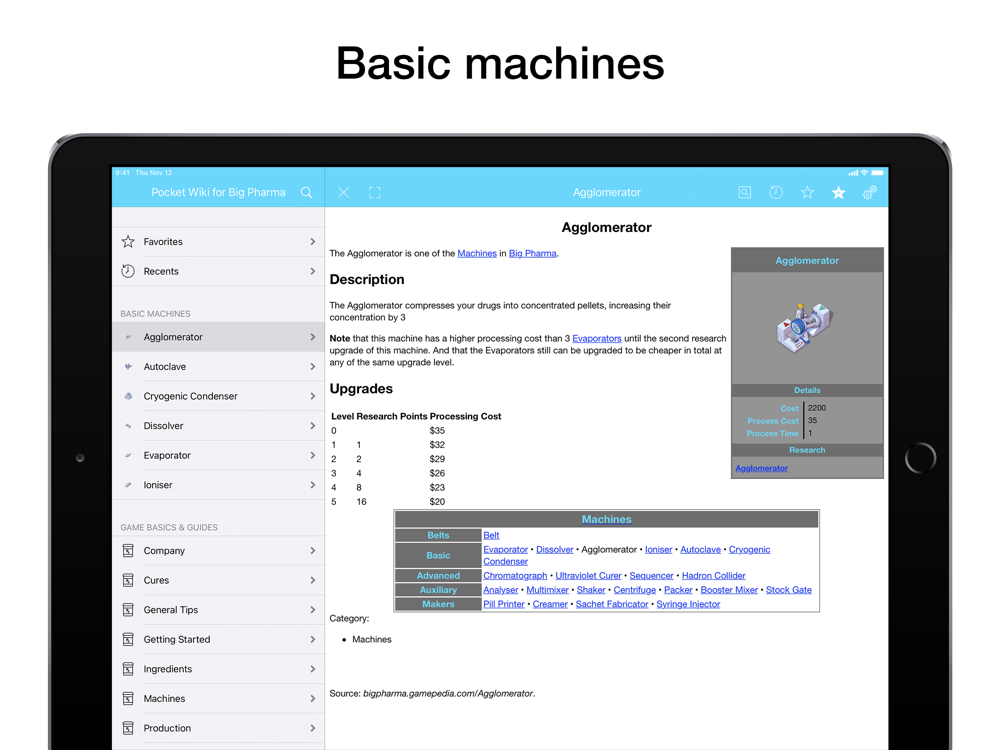The image size is (1000, 750).
Task: Open Analyser link in Auxiliary row
Action: (x=501, y=590)
